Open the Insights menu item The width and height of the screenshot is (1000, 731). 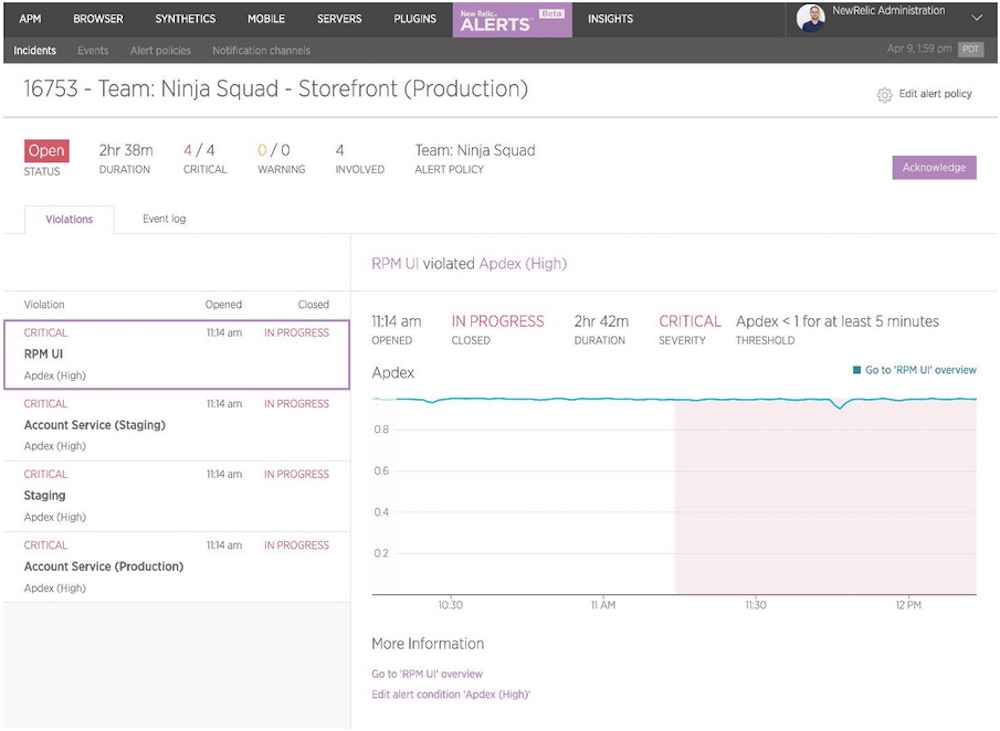coord(610,19)
